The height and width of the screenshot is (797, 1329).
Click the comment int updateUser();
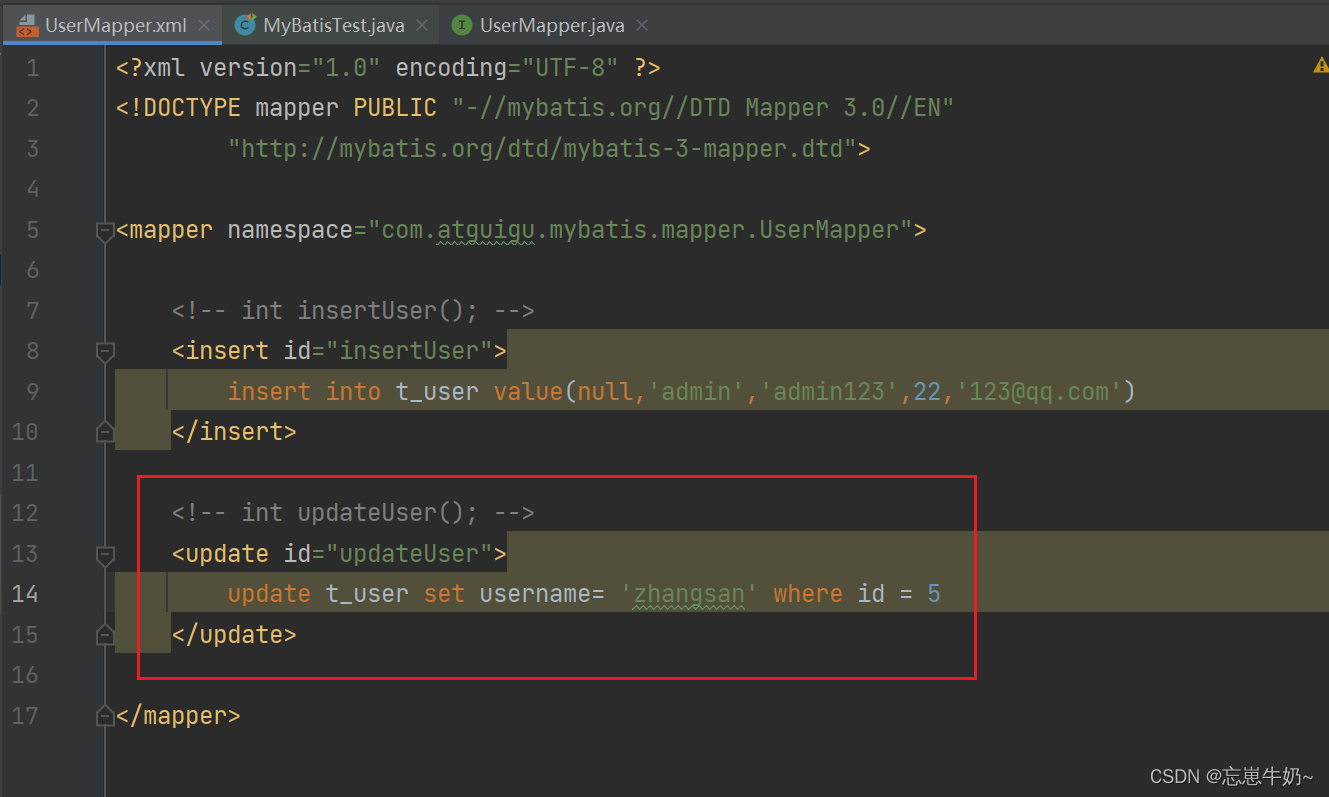tap(353, 513)
